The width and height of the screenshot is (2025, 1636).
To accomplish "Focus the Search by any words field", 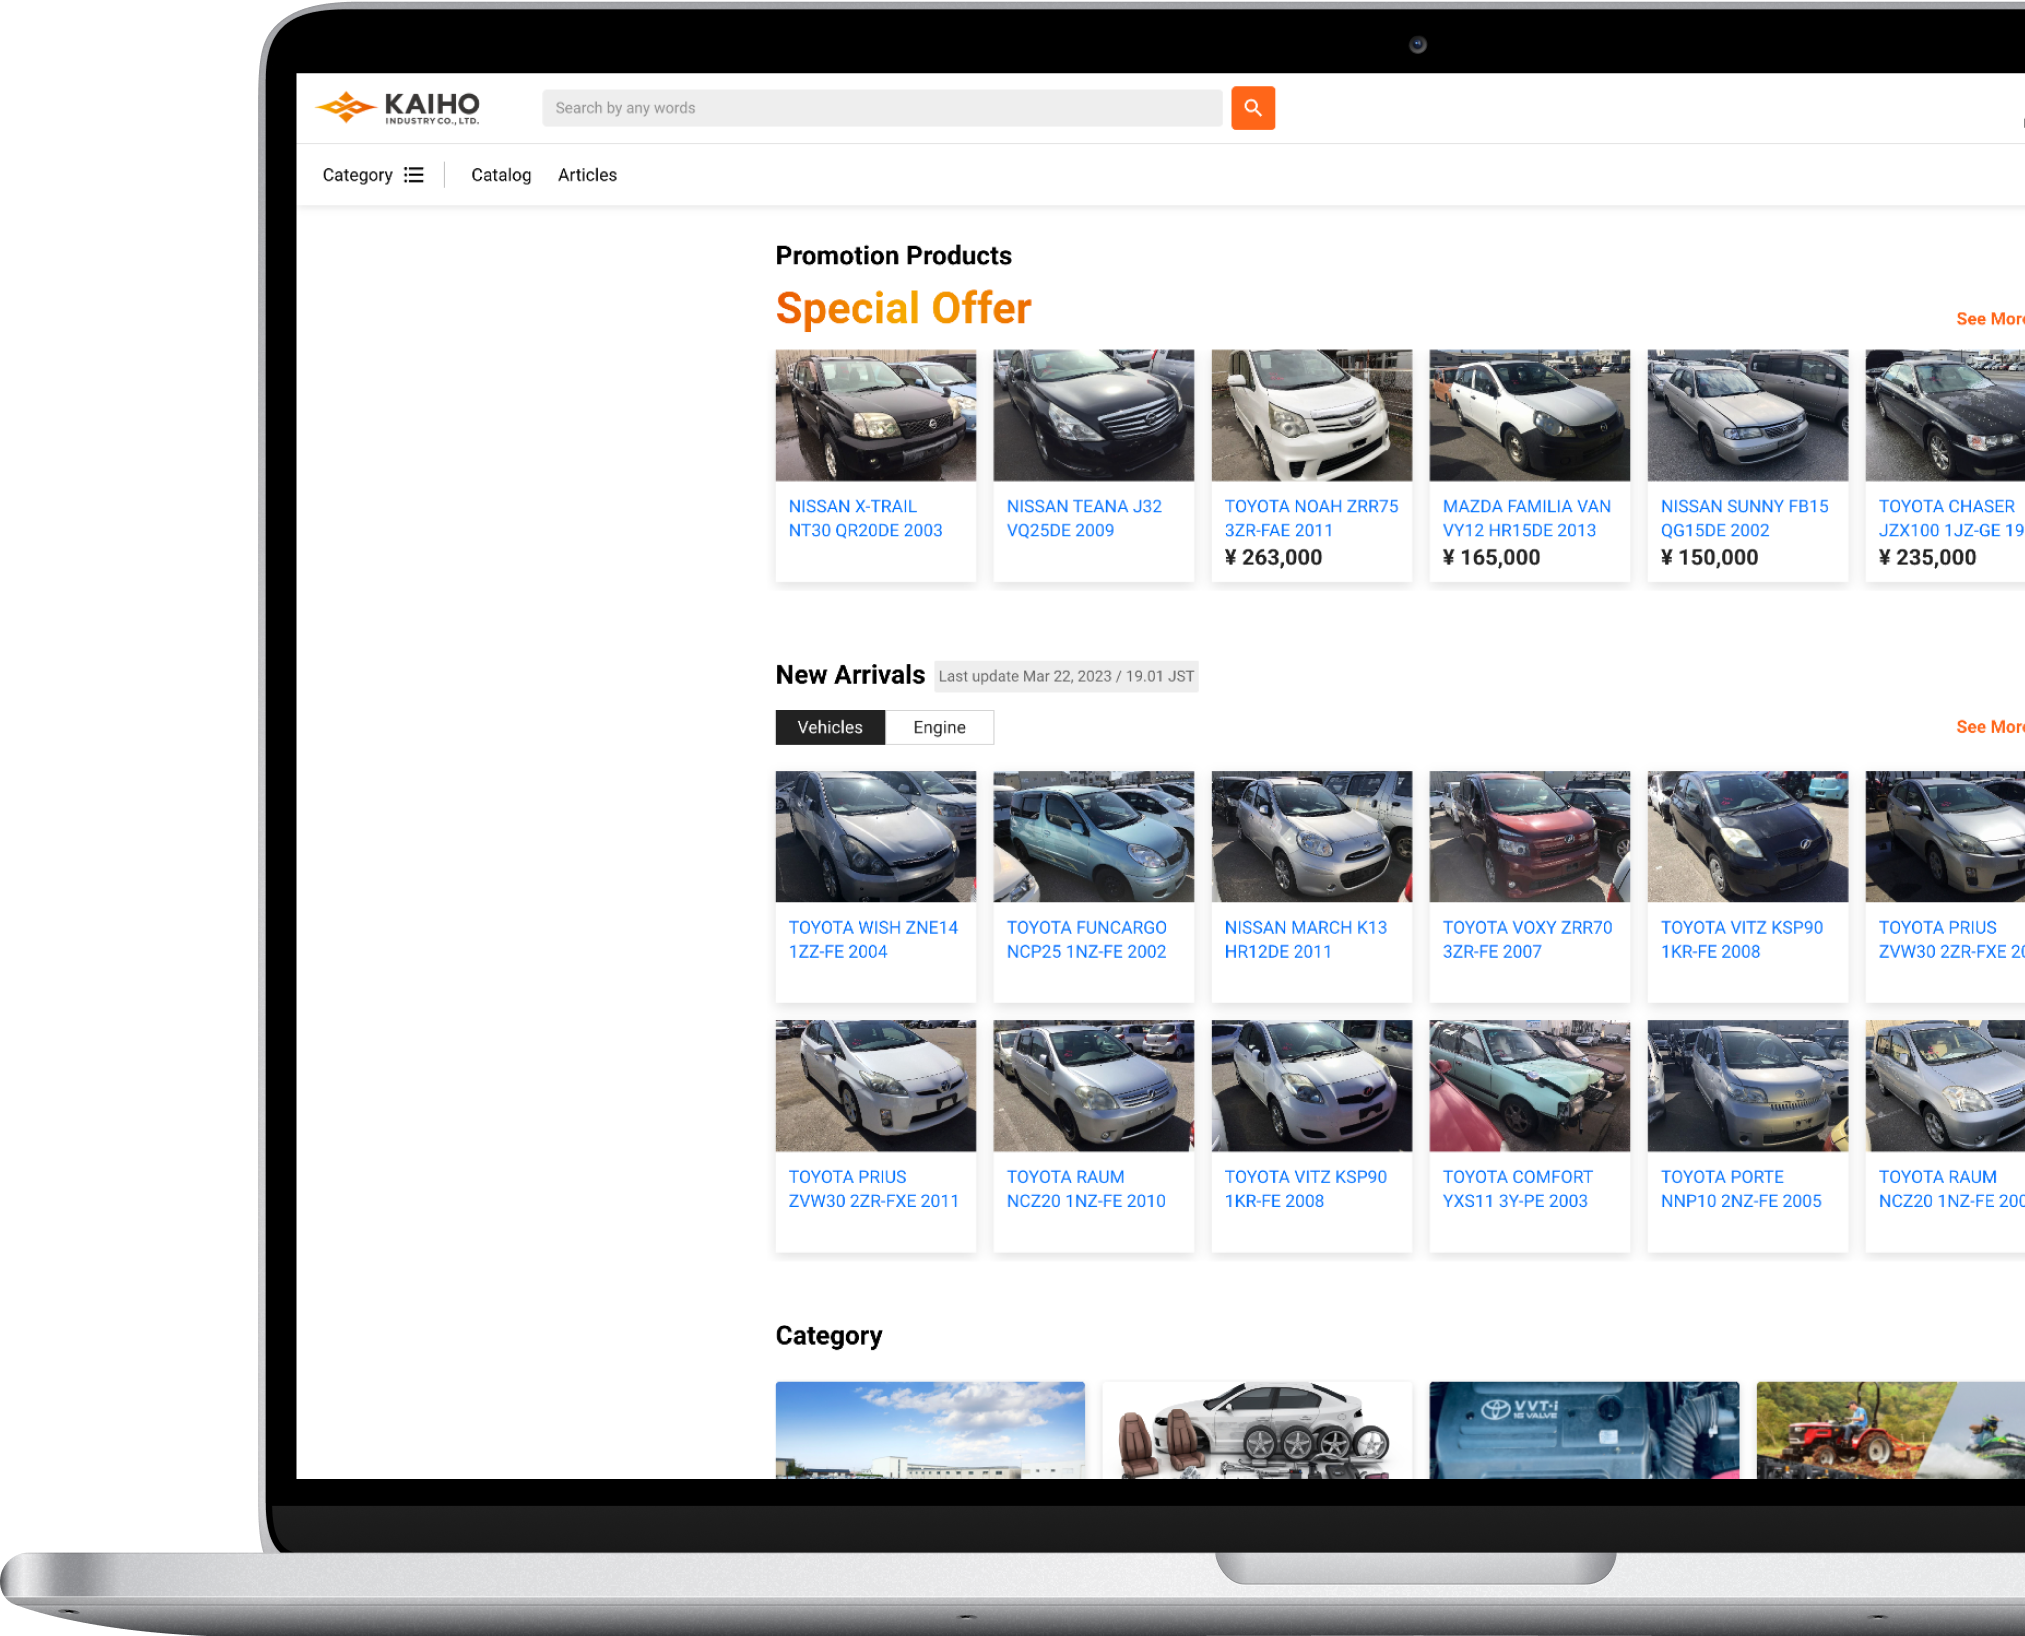I will click(881, 108).
